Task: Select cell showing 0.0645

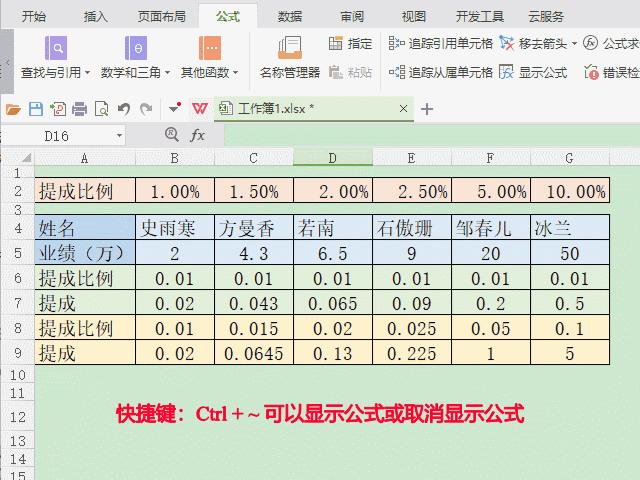Action: pyautogui.click(x=253, y=353)
